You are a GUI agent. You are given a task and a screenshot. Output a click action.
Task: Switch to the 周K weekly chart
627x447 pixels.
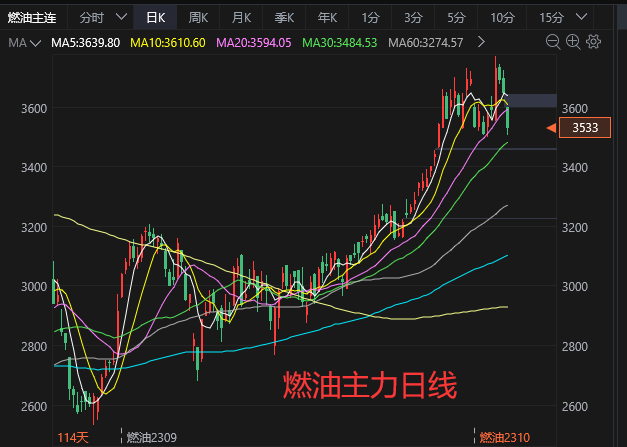(198, 18)
